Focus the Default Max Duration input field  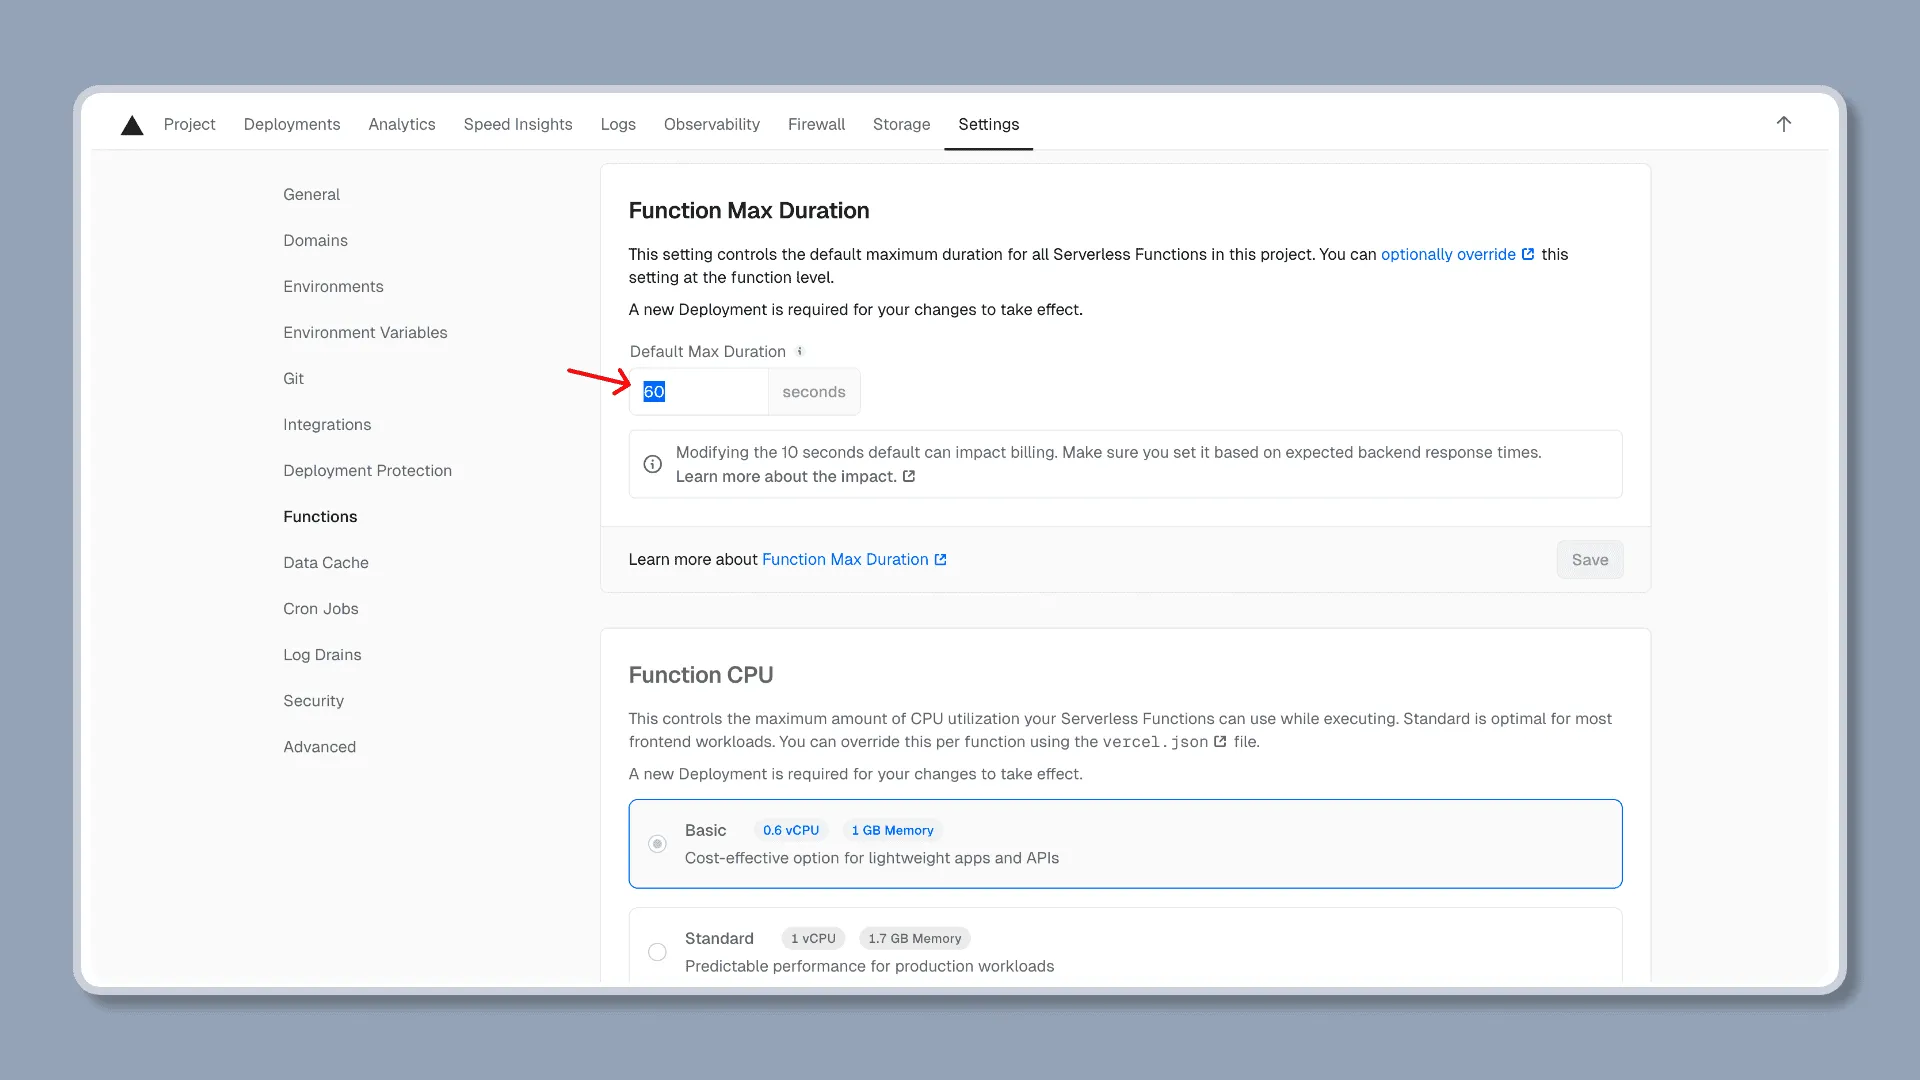700,392
